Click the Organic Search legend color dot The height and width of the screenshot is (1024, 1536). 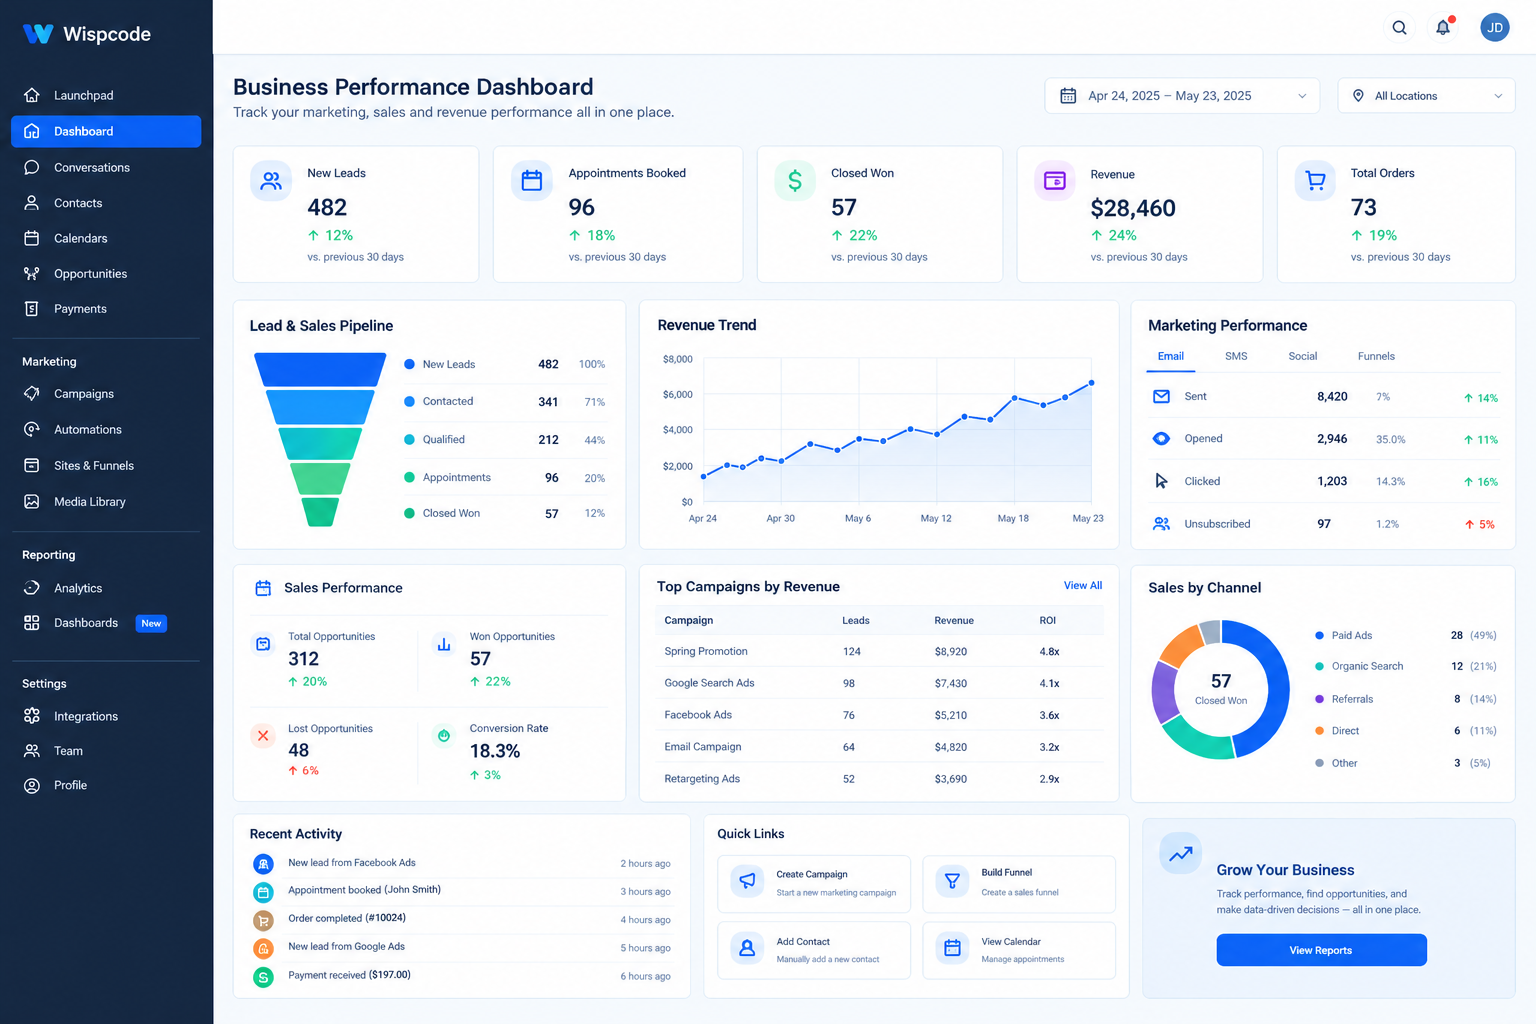[1320, 667]
